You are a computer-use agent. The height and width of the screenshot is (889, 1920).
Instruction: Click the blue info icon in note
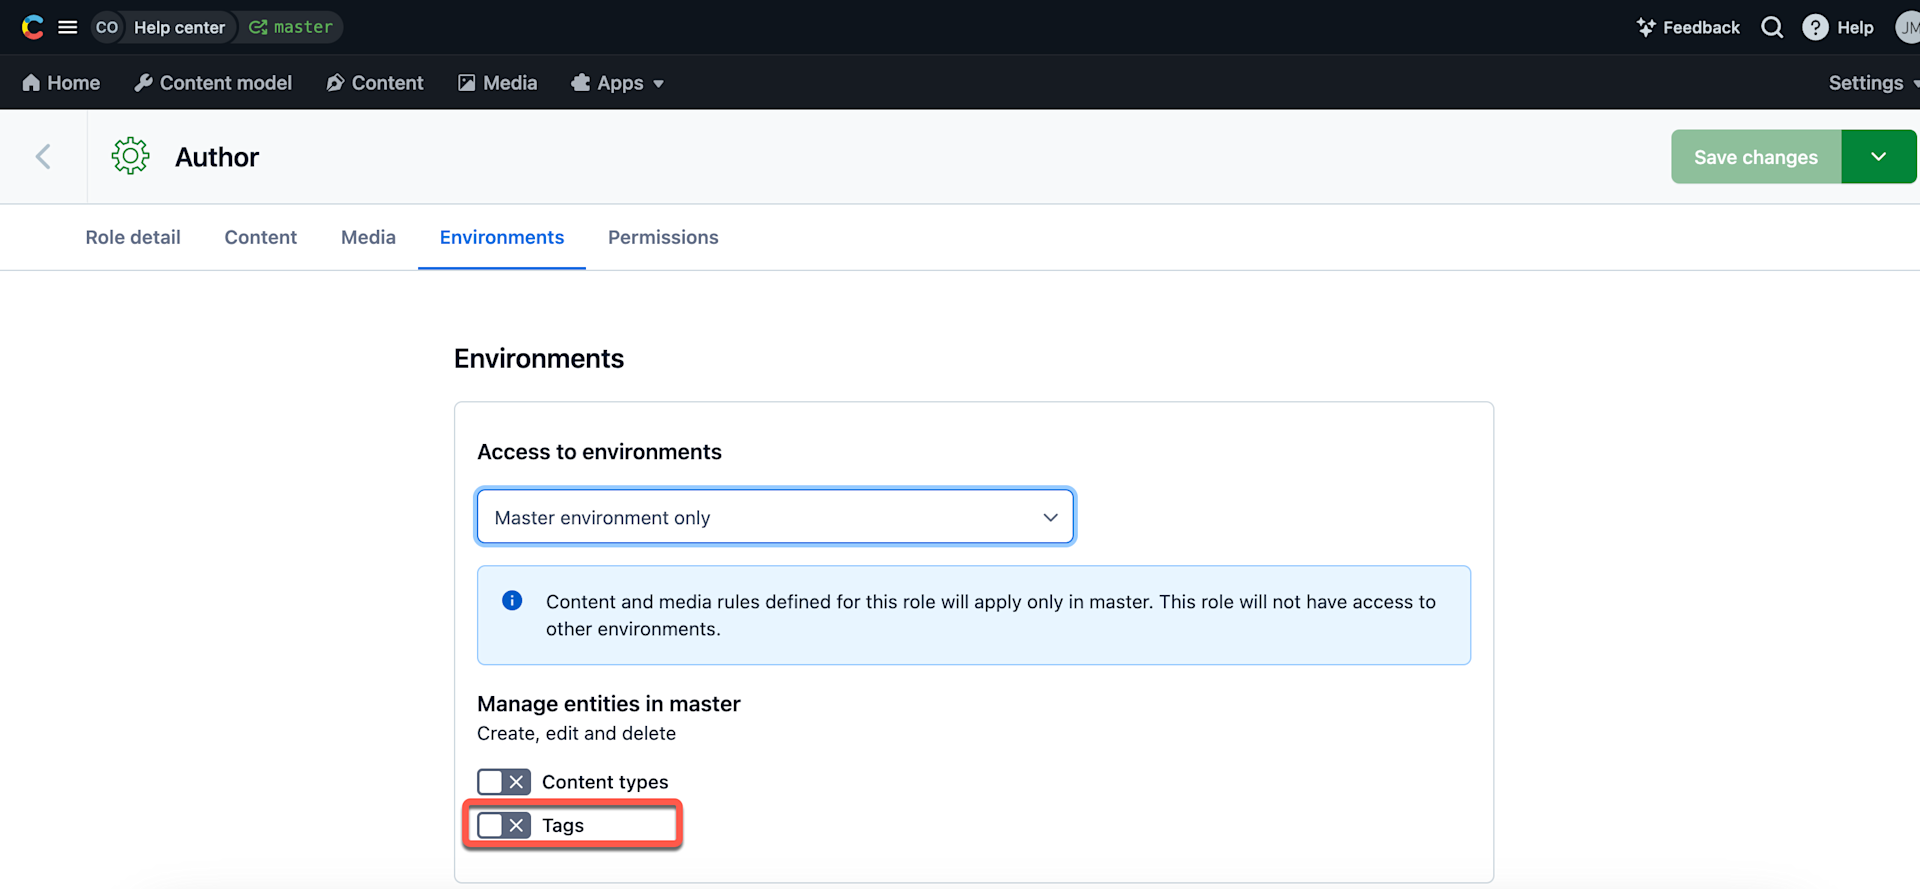coord(512,601)
